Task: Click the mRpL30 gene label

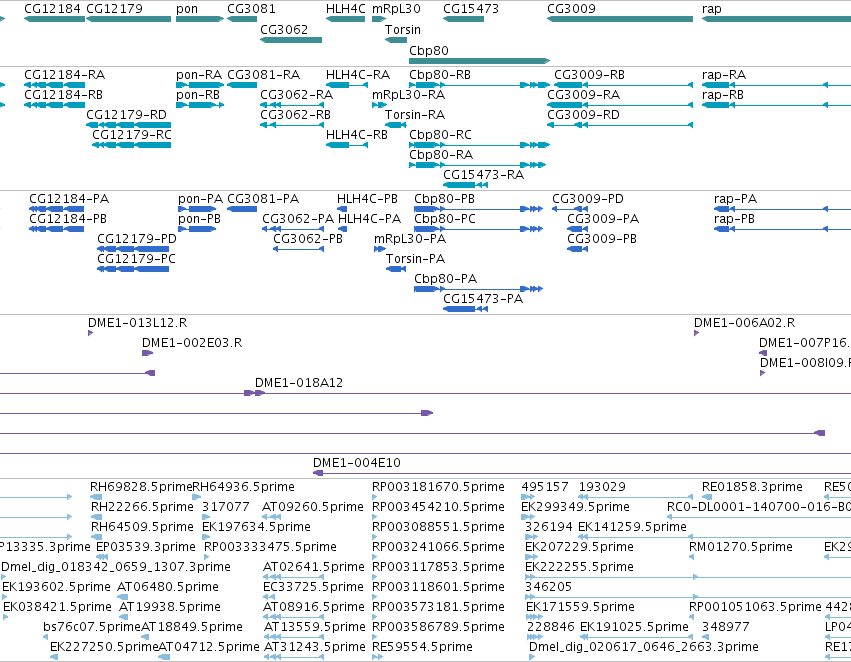Action: point(396,9)
